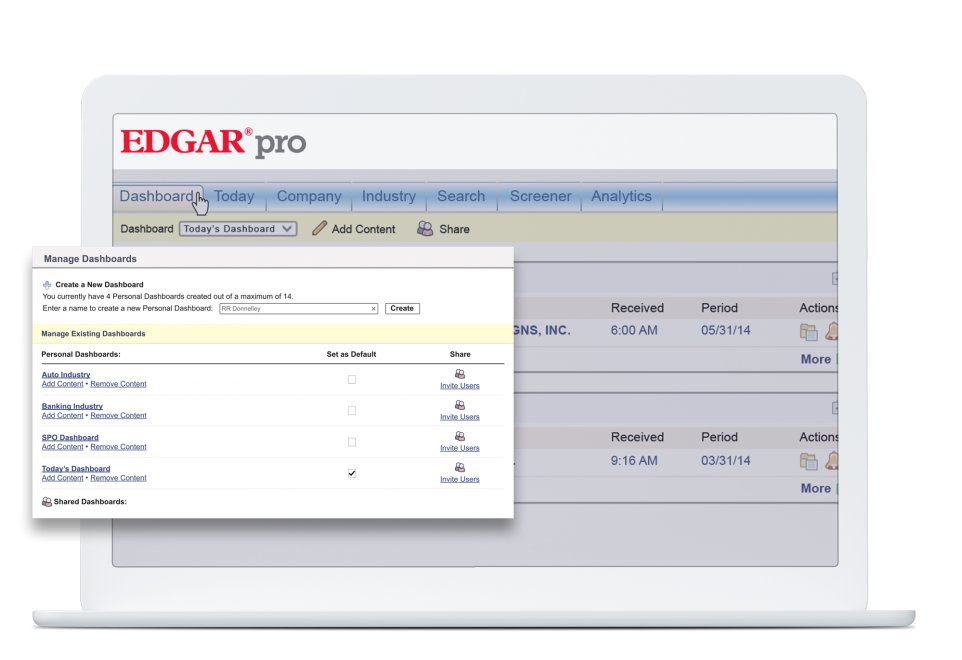This screenshot has width=962, height=660.
Task: Click the Add Content pencil icon
Action: pos(320,229)
